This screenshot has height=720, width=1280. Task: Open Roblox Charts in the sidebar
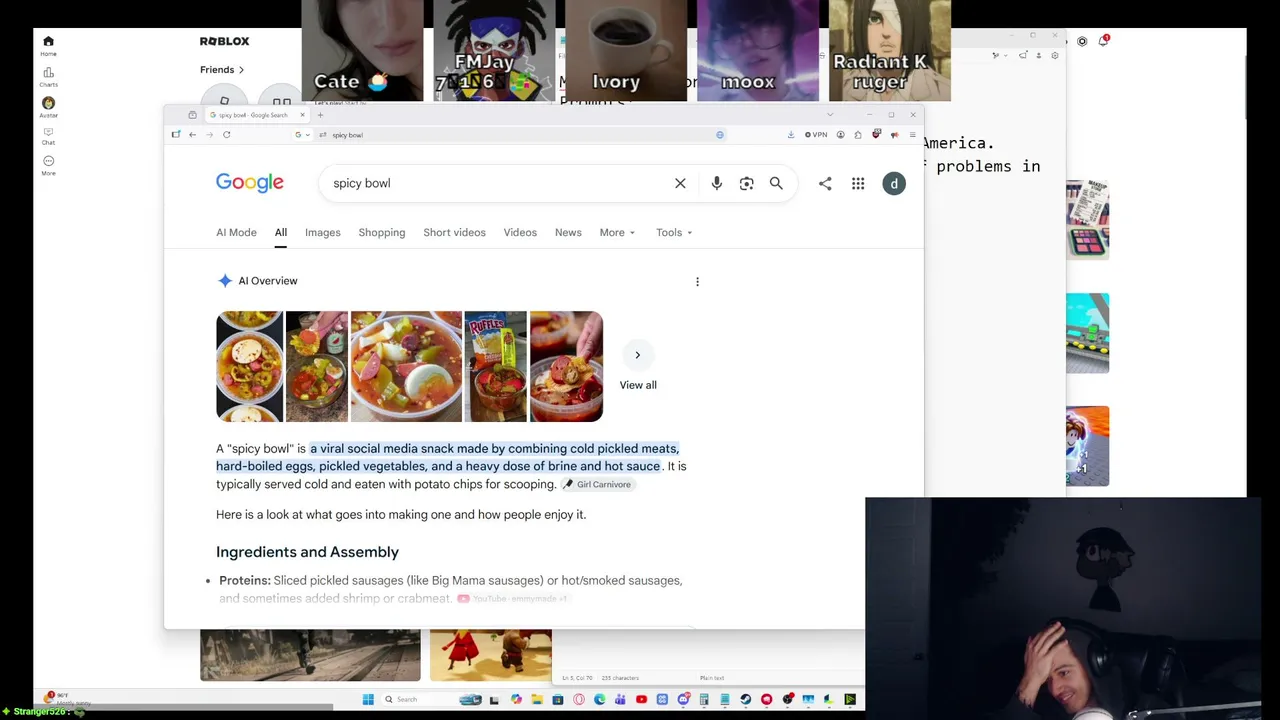[48, 76]
